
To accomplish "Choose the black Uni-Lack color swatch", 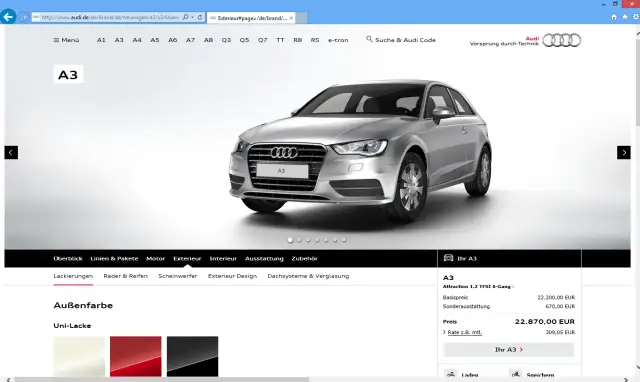I will (x=192, y=356).
